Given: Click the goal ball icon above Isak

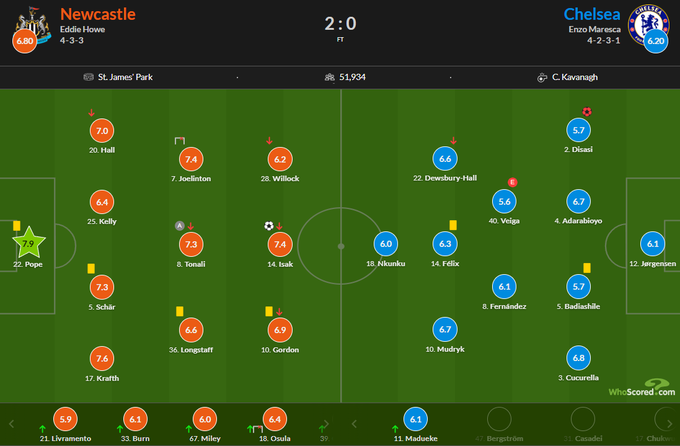Looking at the screenshot, I should point(269,226).
